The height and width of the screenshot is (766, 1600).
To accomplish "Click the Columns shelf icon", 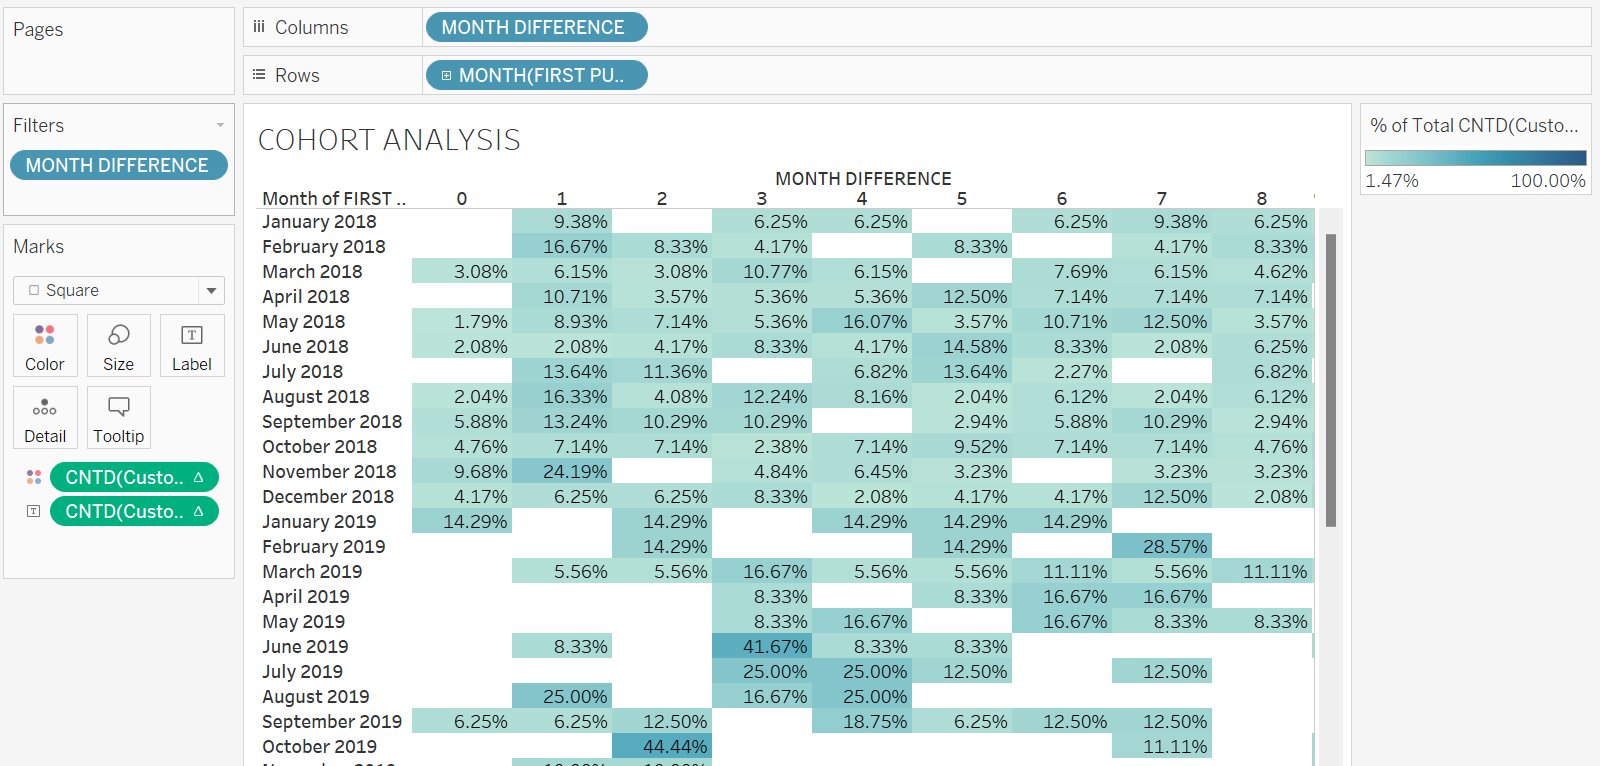I will click(x=259, y=27).
